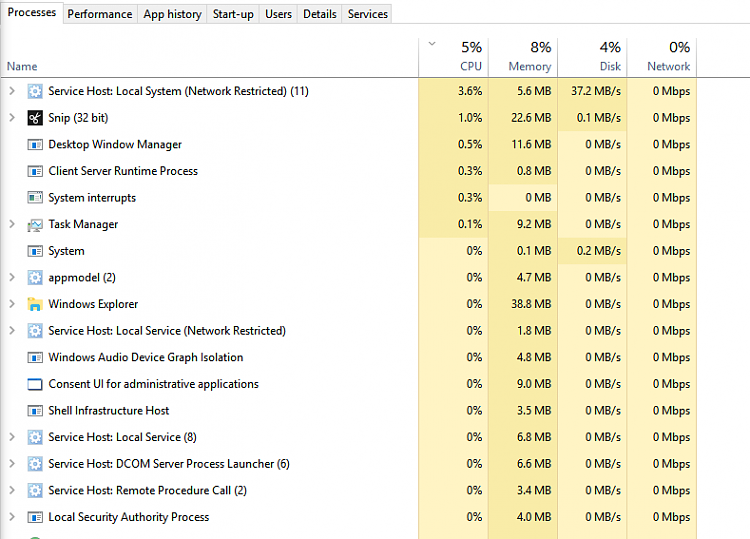Select the Processes tab

[32, 12]
